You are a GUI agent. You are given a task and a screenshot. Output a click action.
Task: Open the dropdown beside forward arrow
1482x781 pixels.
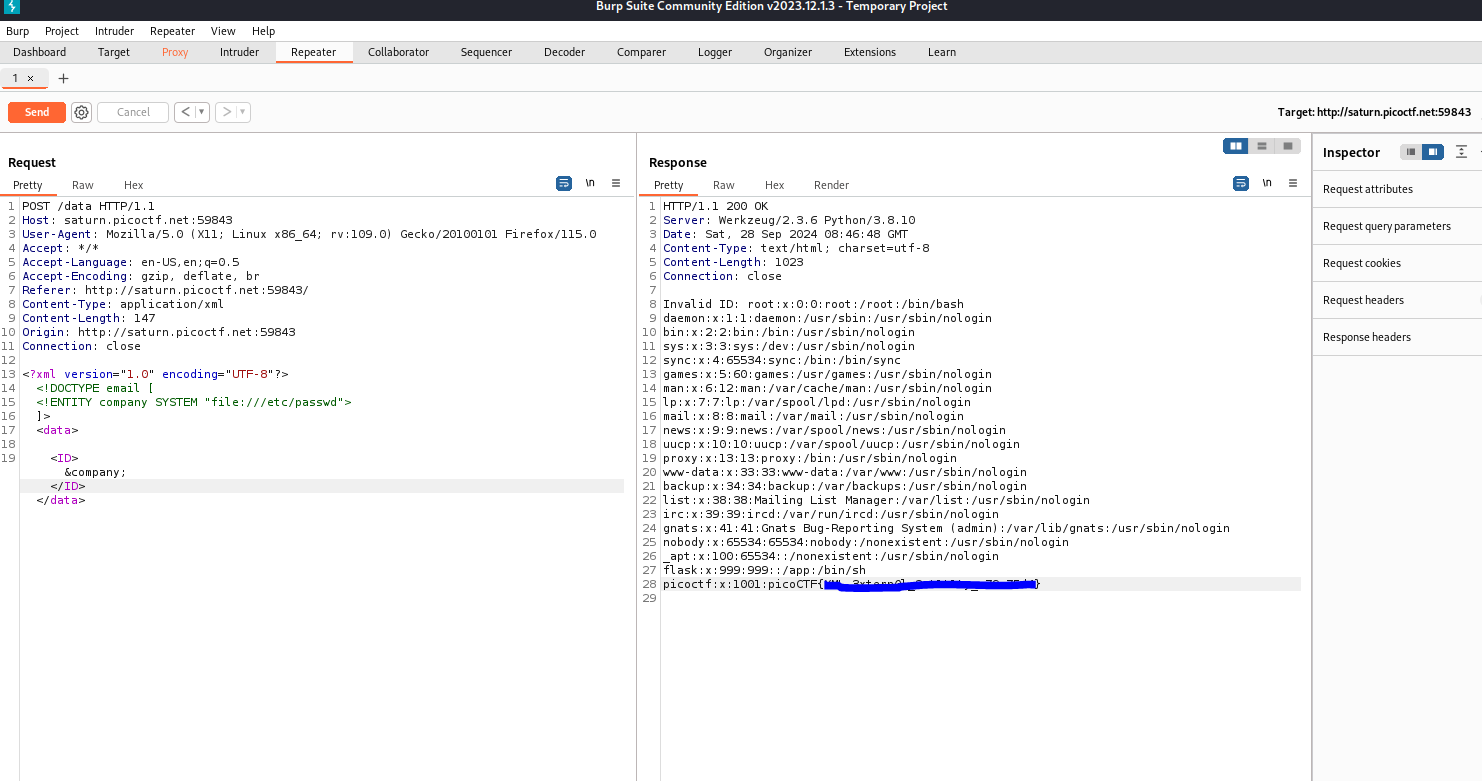pos(243,112)
